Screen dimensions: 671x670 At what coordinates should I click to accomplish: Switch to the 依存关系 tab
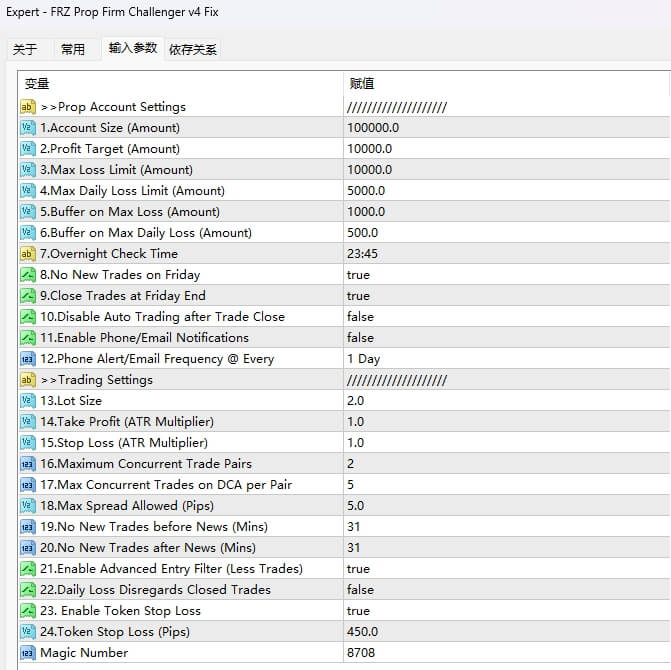192,49
